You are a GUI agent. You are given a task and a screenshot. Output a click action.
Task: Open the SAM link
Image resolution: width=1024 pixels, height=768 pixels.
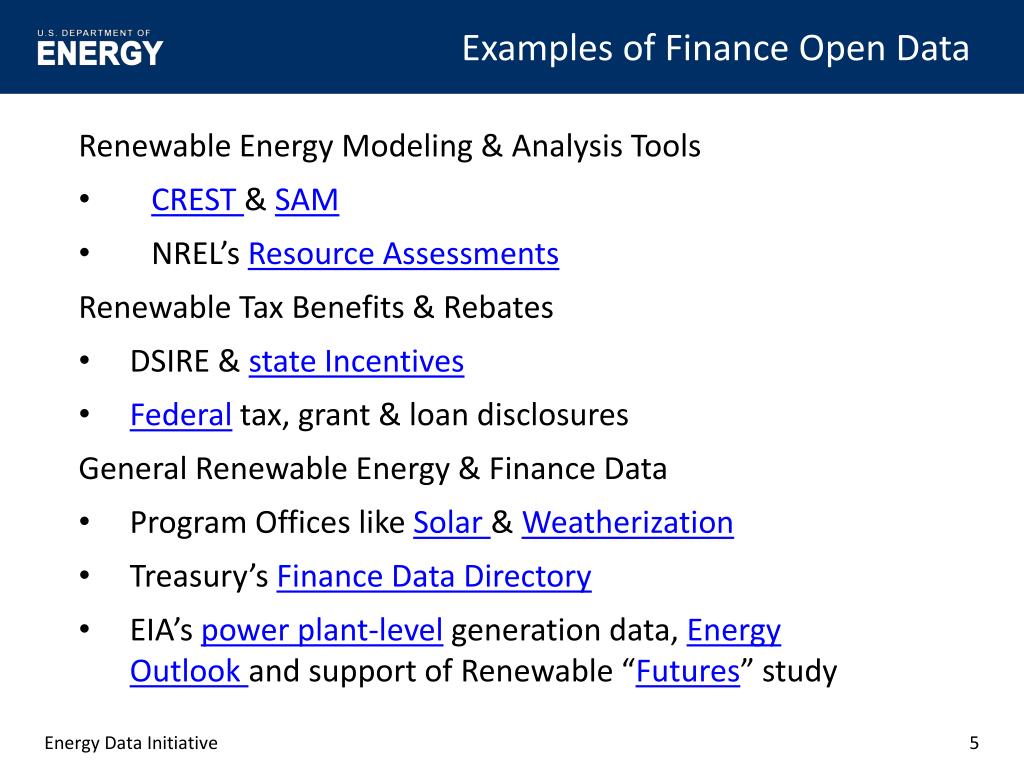click(306, 200)
